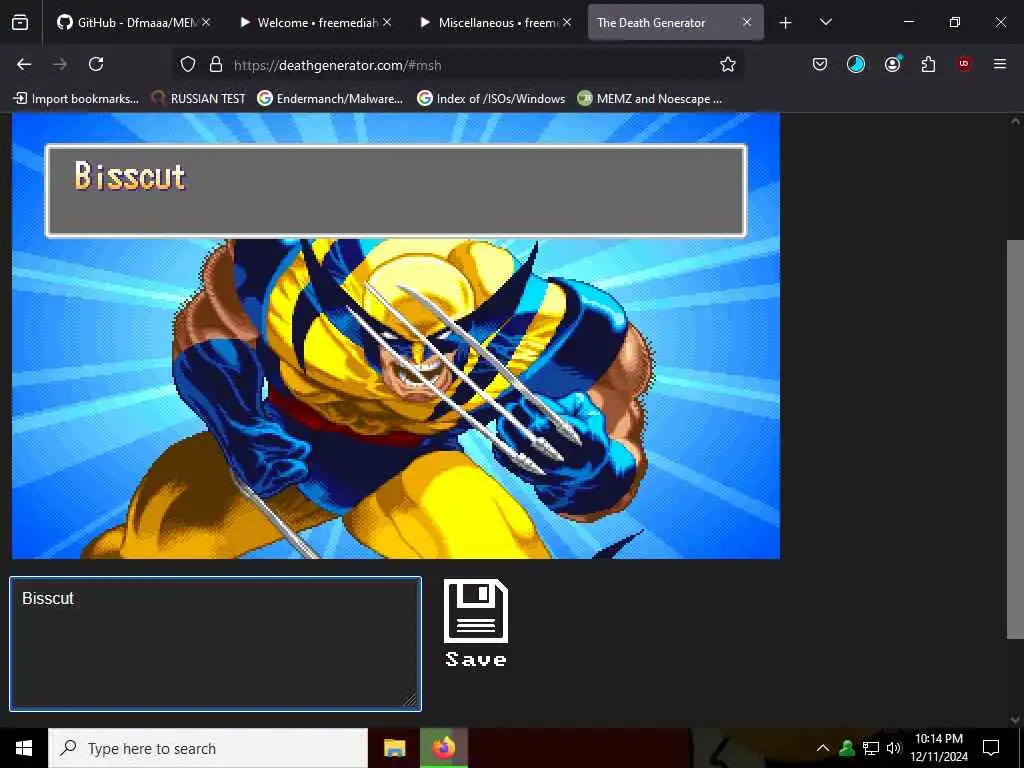1024x768 pixels.
Task: Open RUSSIAN TEST bookmark
Action: click(x=199, y=99)
